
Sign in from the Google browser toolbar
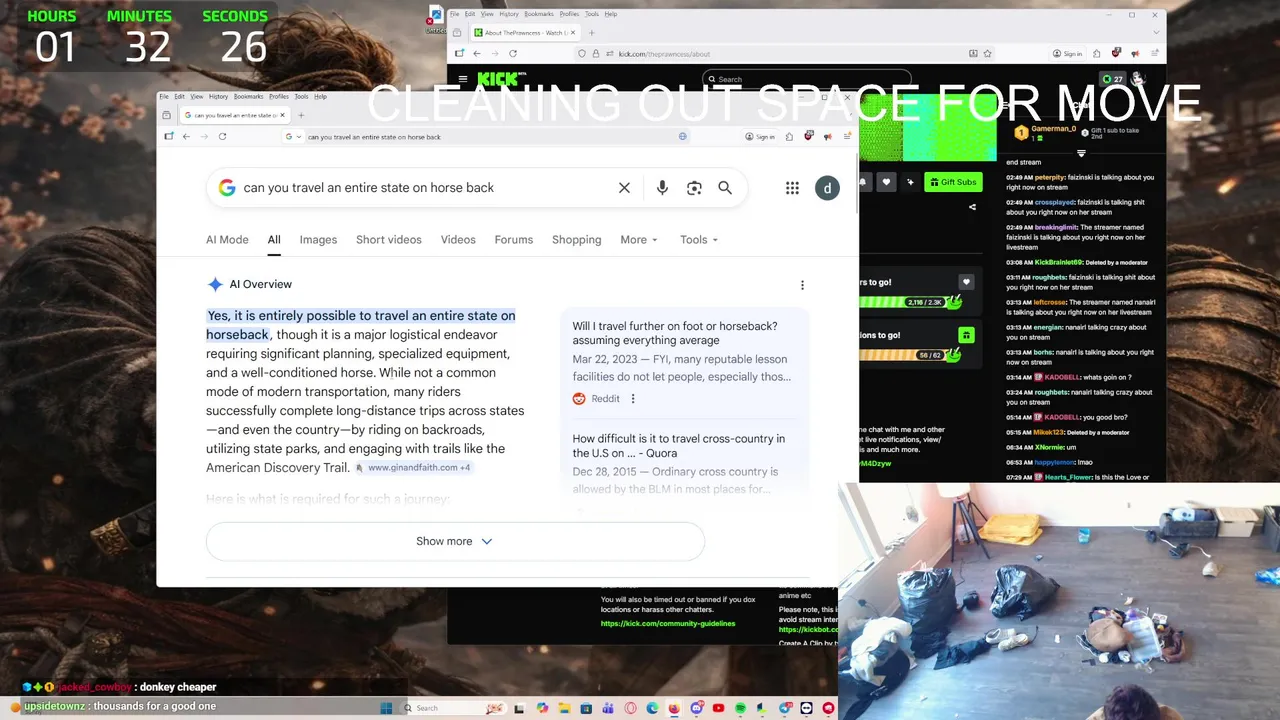pos(761,136)
